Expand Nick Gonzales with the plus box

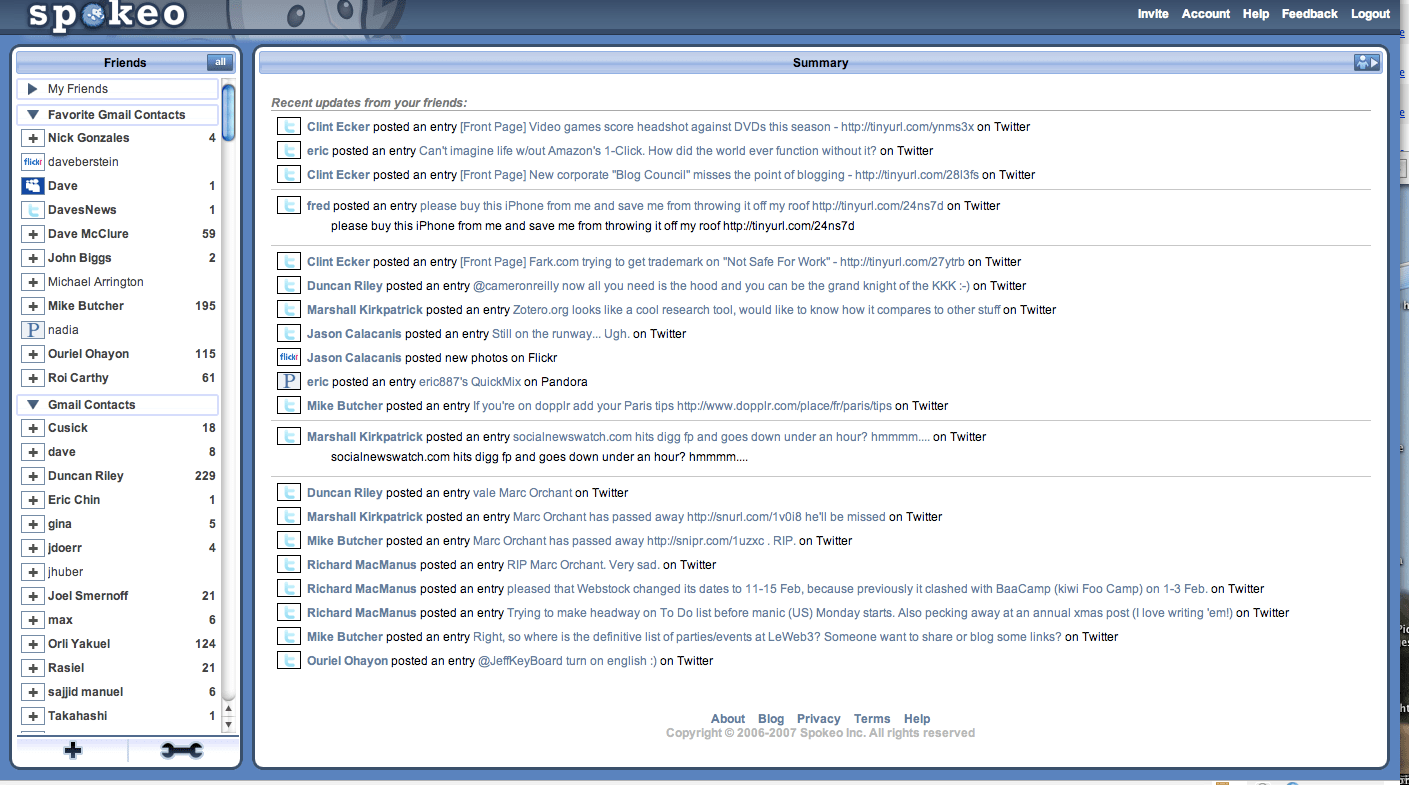(32, 138)
